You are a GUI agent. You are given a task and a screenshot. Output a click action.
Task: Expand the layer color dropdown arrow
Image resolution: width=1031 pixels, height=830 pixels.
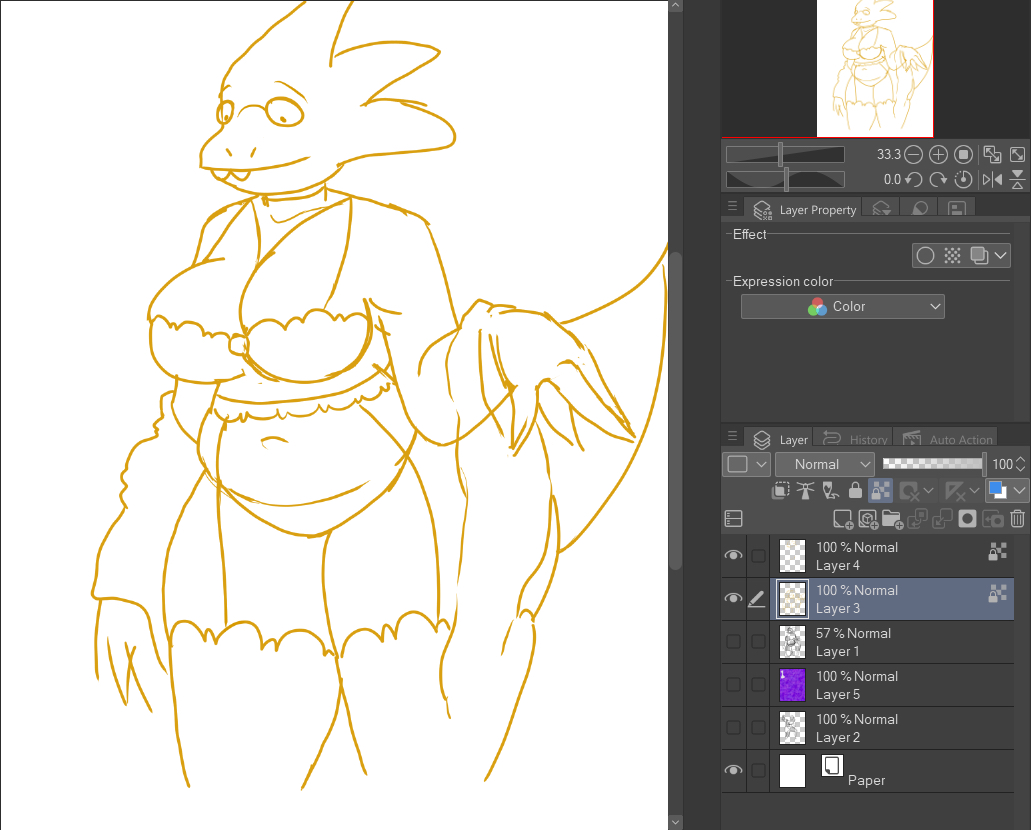(x=1019, y=491)
